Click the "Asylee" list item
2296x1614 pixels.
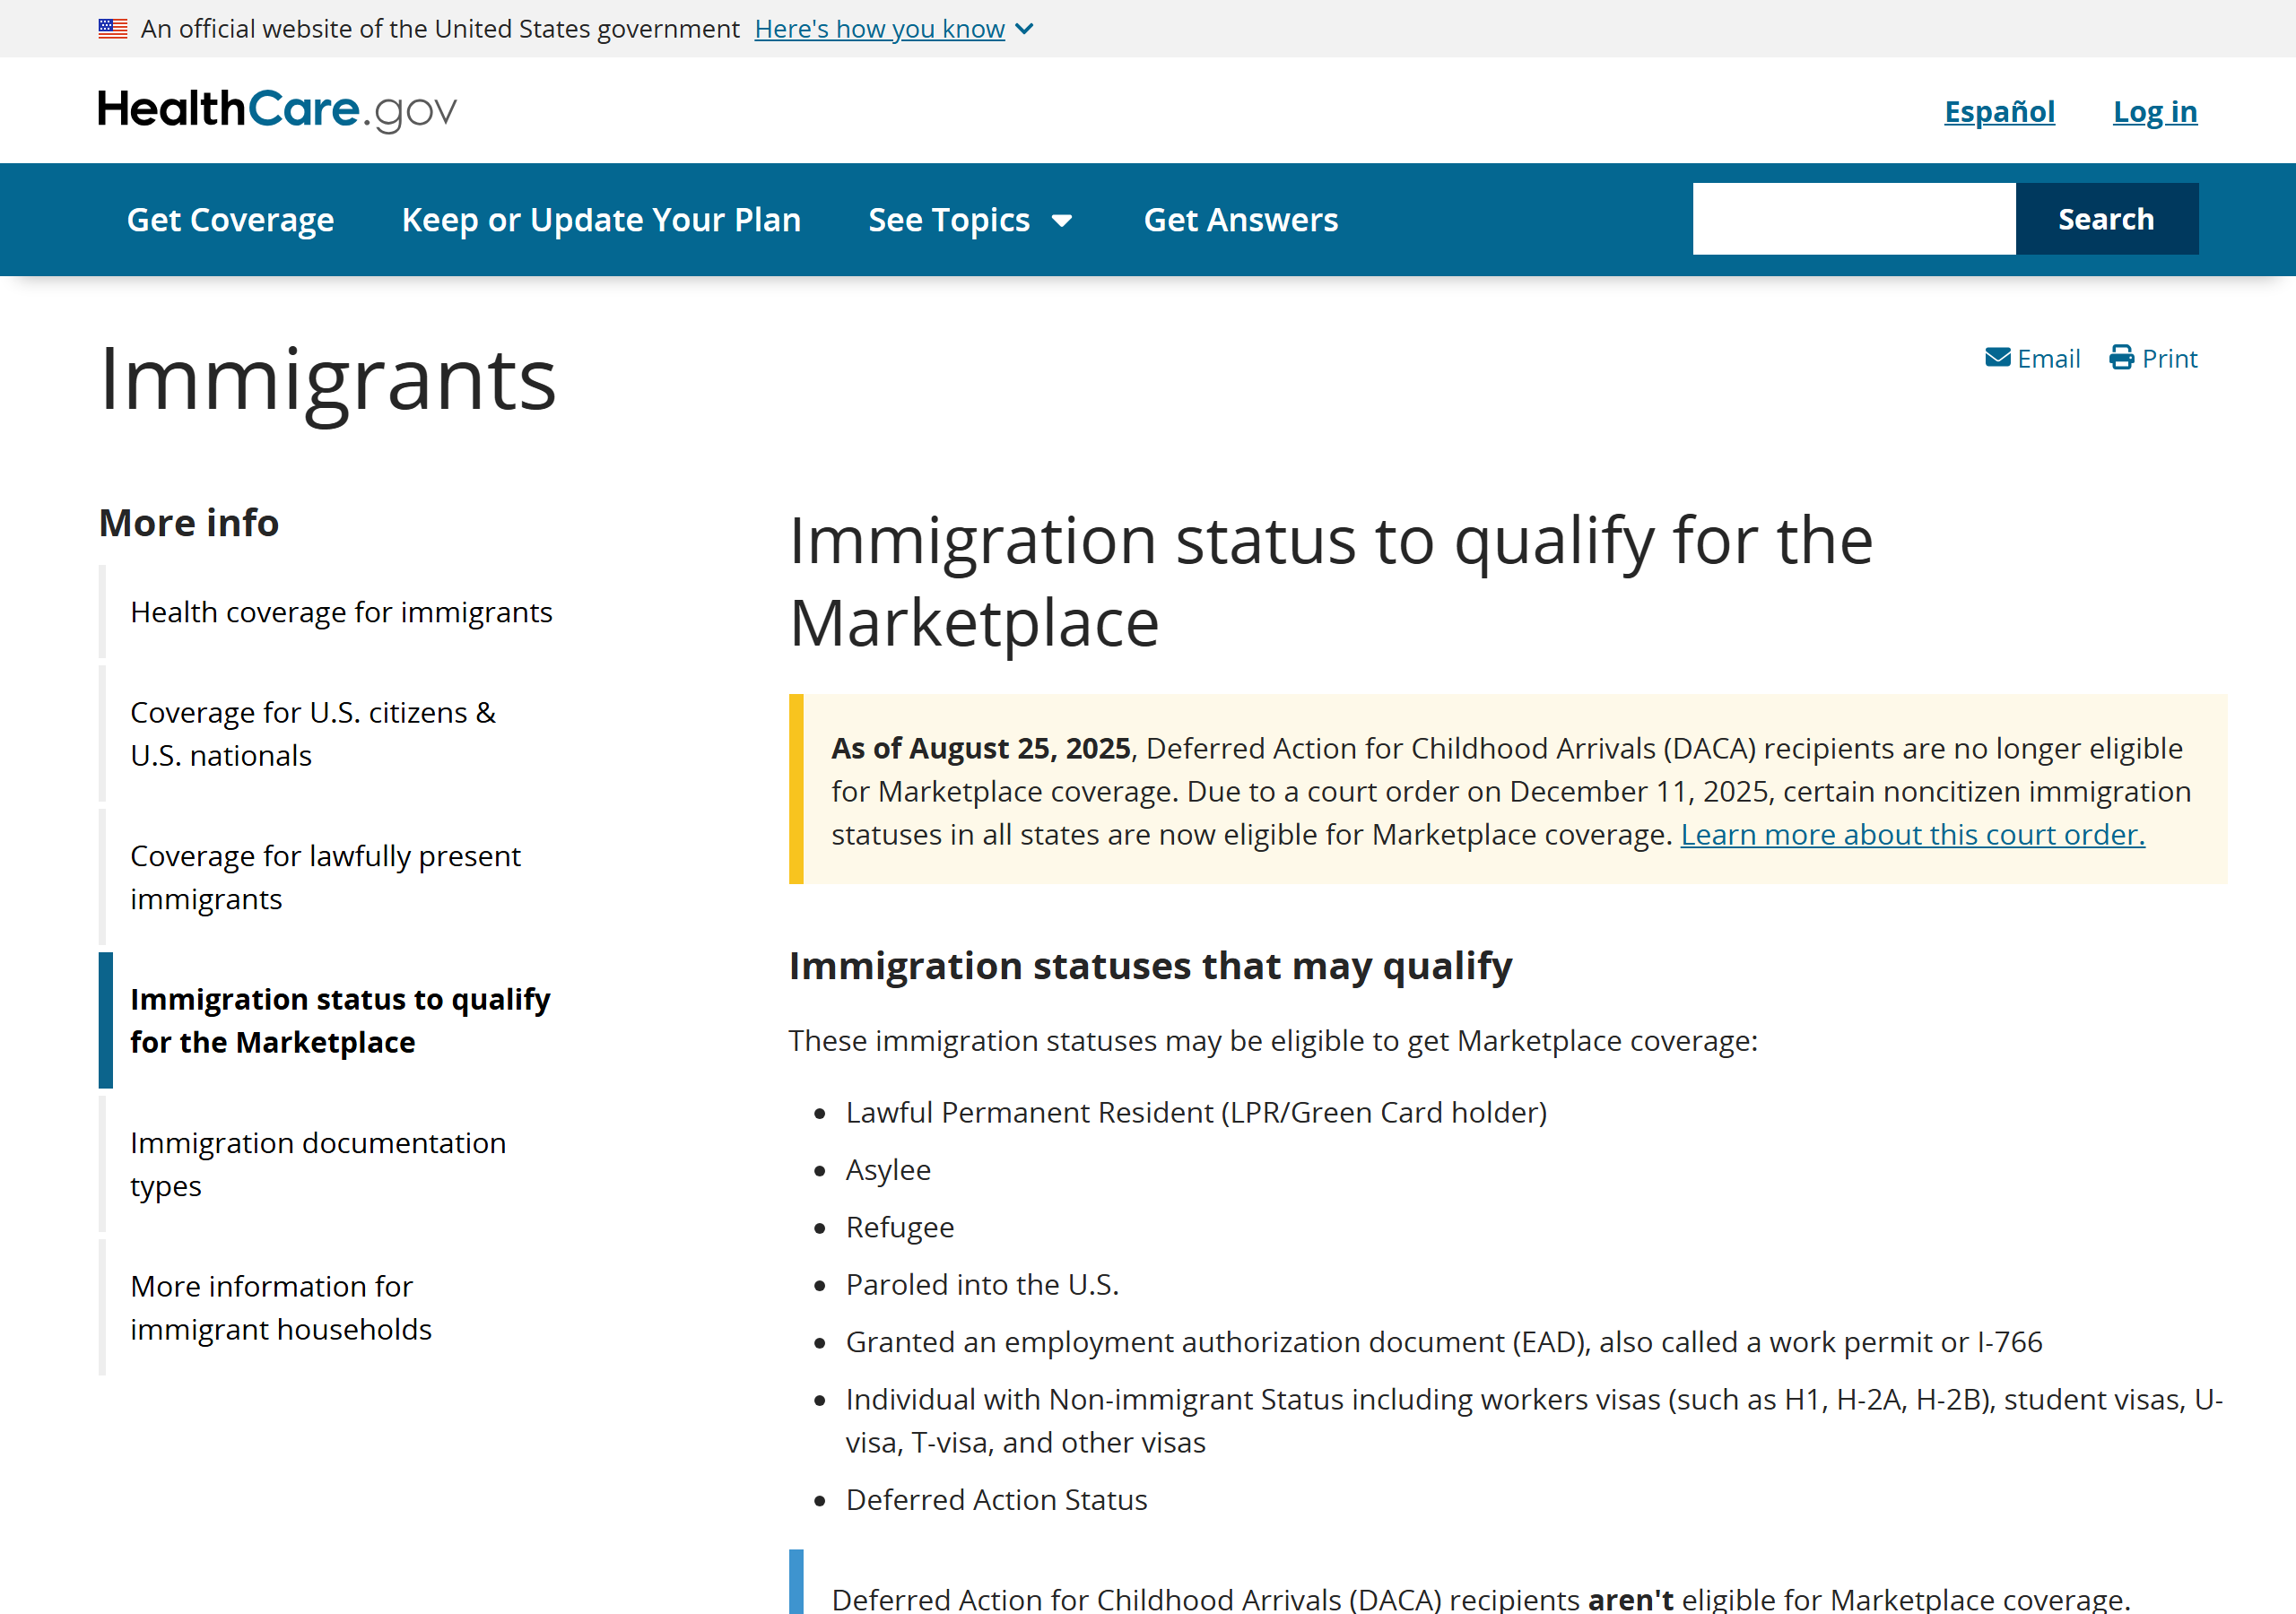(888, 1170)
